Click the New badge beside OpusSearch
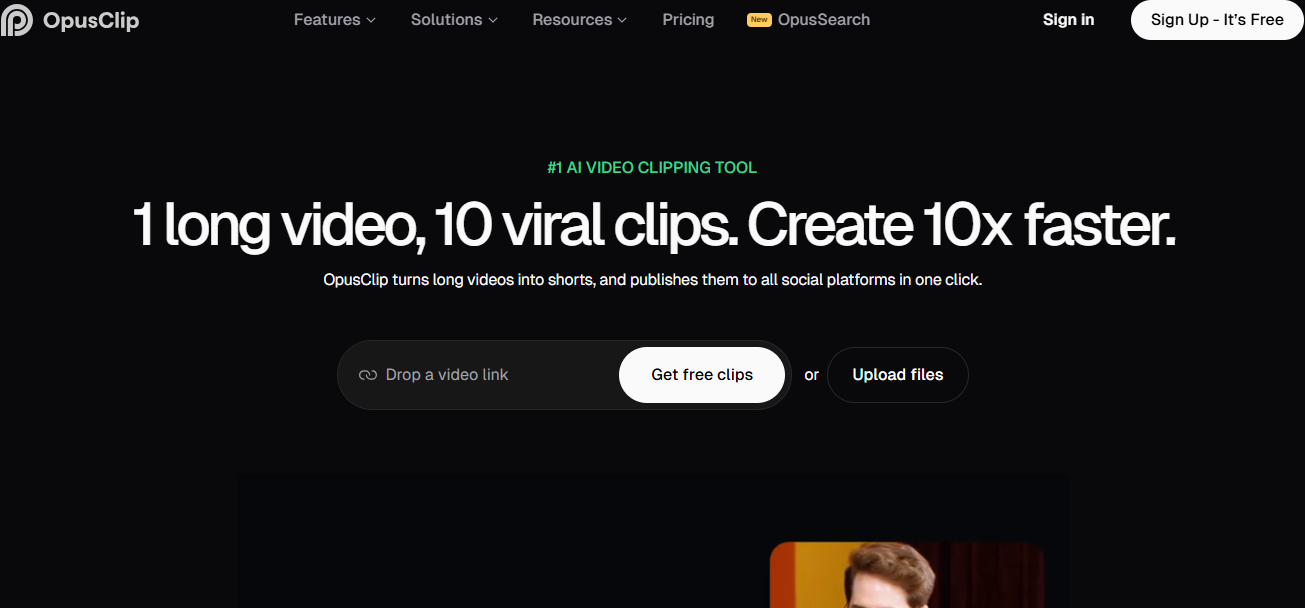The height and width of the screenshot is (608, 1305). coord(759,20)
